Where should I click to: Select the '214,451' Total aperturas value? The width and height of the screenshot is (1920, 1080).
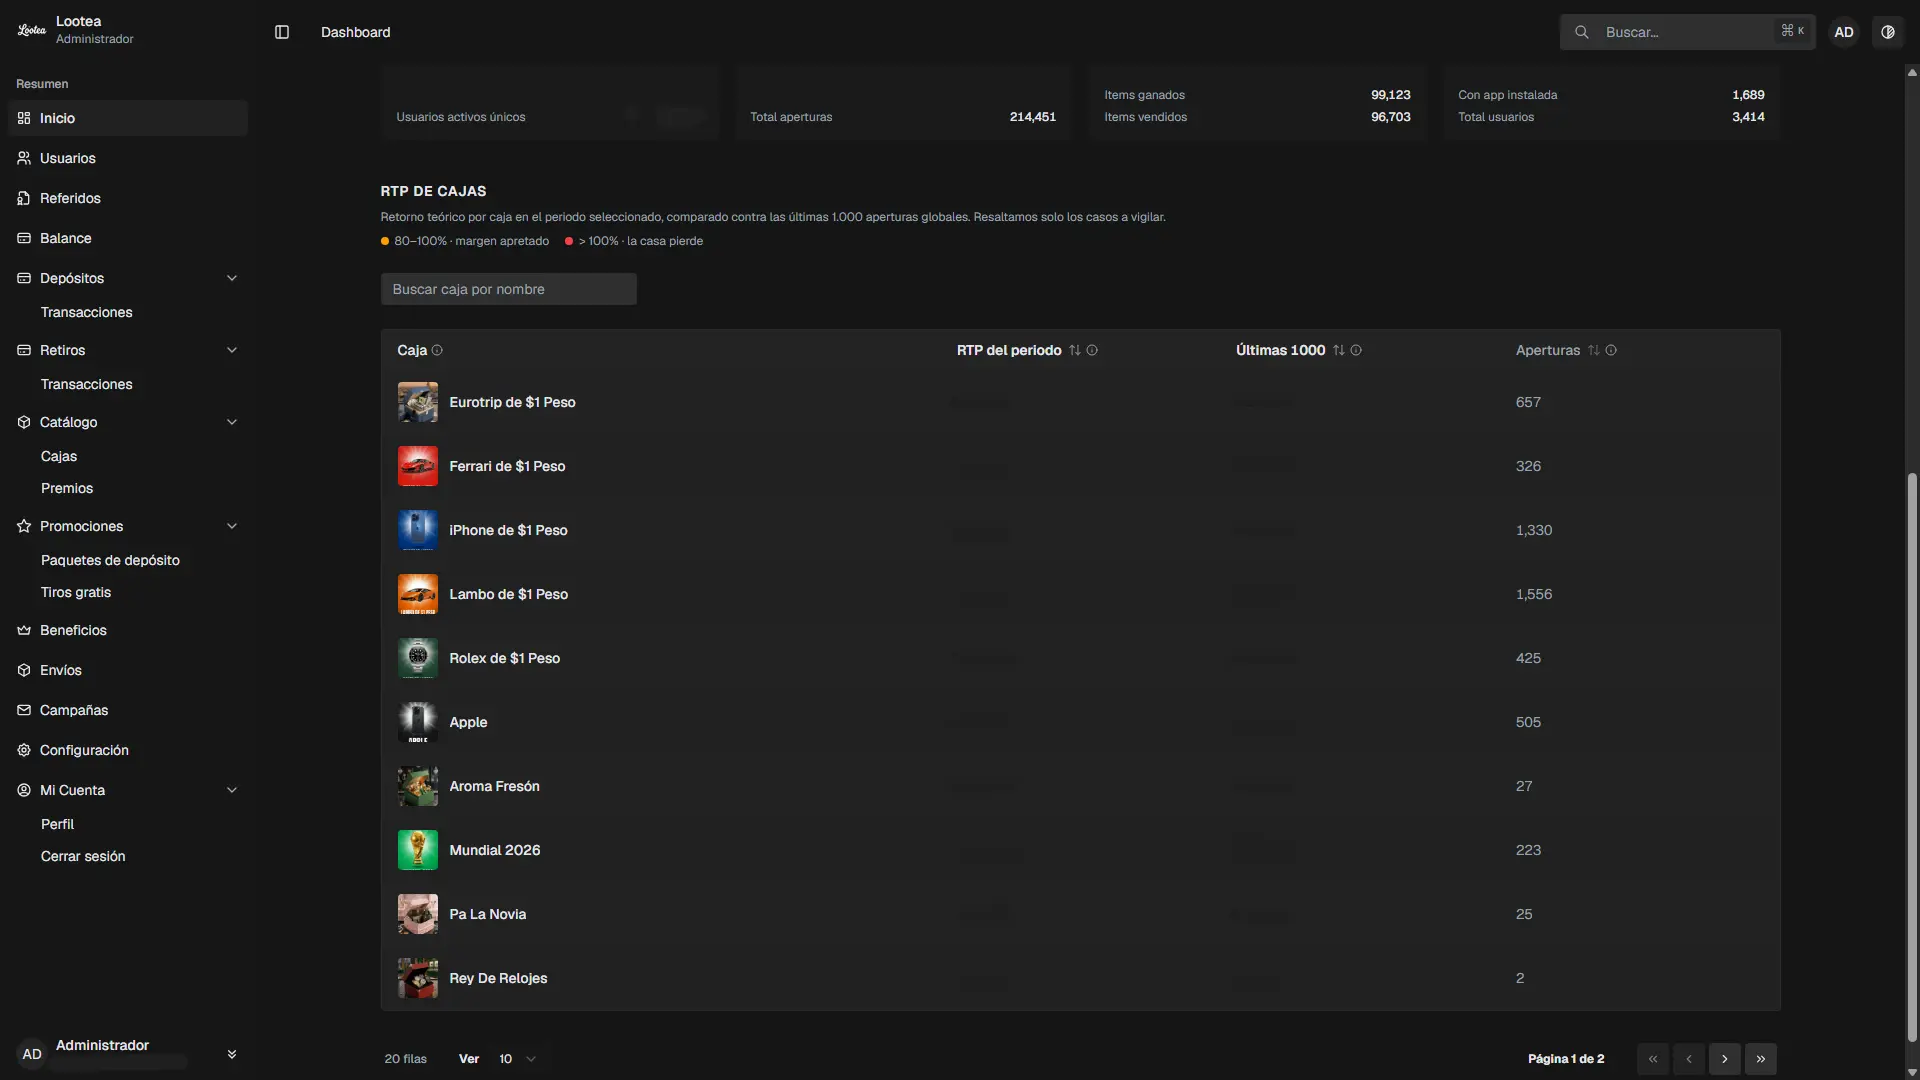click(x=1032, y=117)
